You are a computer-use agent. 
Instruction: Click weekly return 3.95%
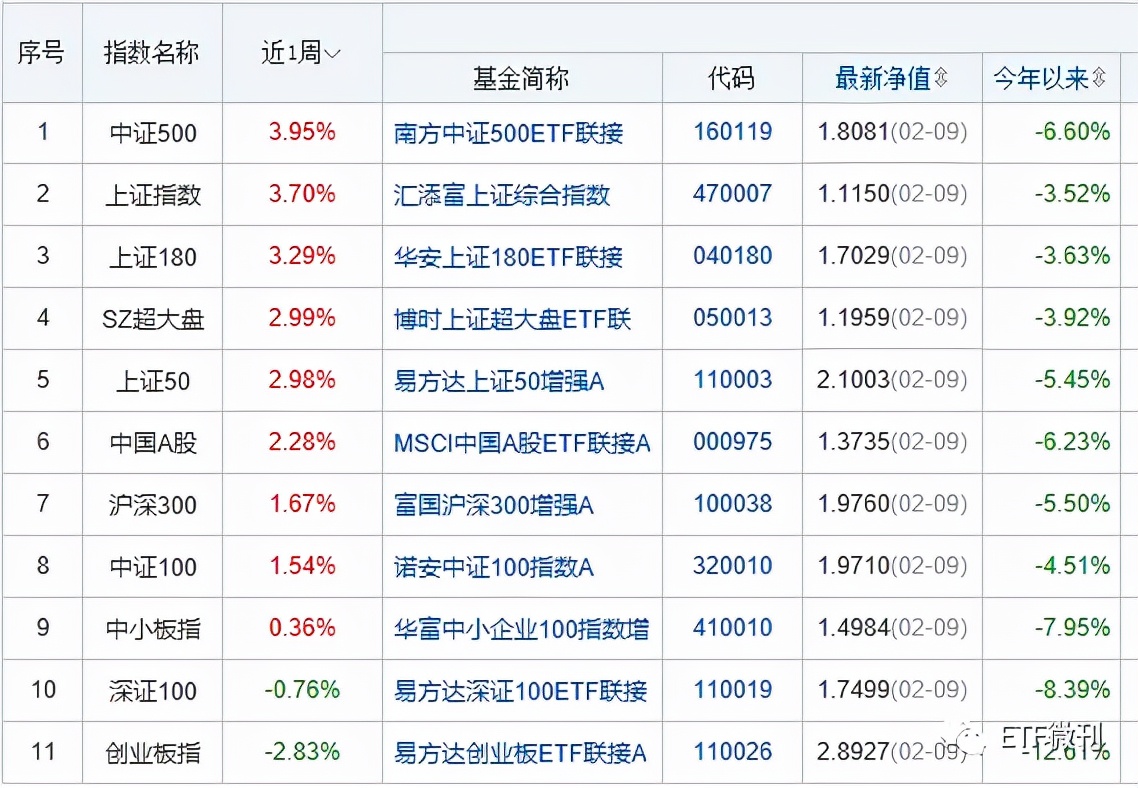[x=302, y=132]
